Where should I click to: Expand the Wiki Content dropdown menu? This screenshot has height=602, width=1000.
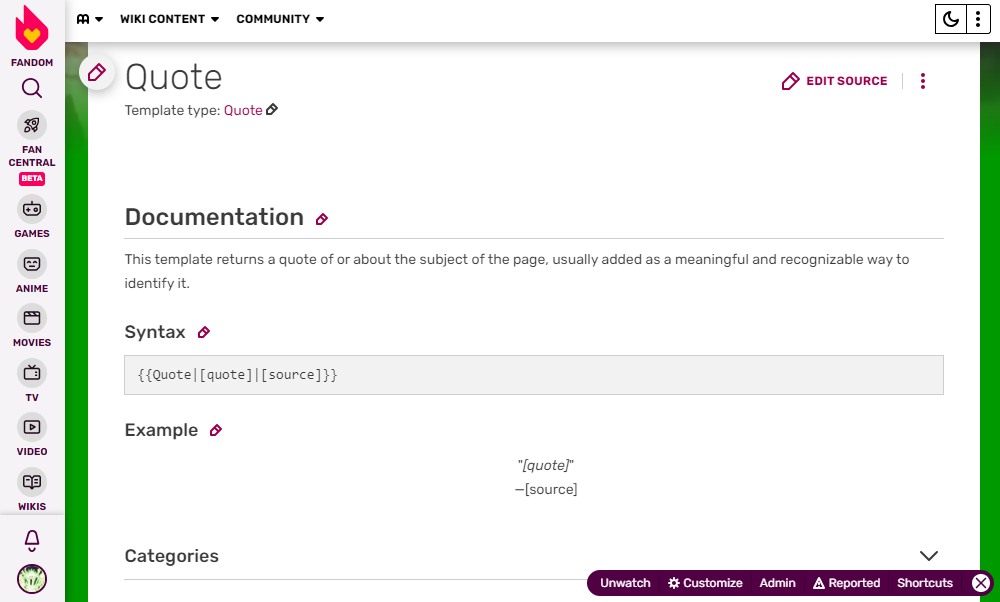tap(169, 19)
